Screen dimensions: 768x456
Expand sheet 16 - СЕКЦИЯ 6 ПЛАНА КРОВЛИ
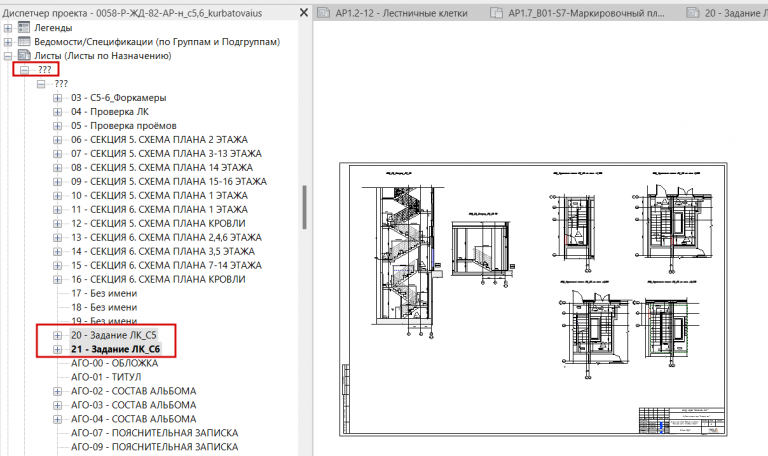tap(58, 280)
